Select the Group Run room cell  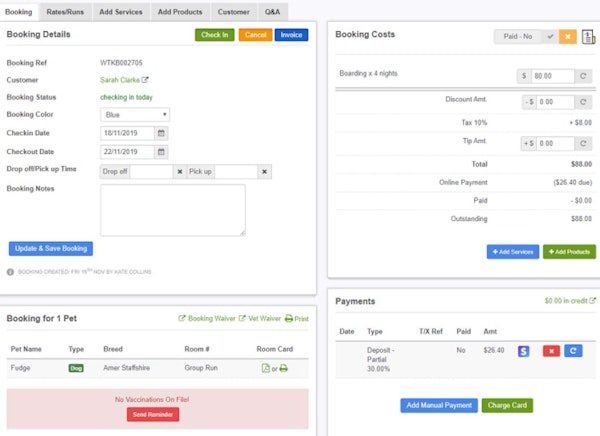(x=201, y=368)
